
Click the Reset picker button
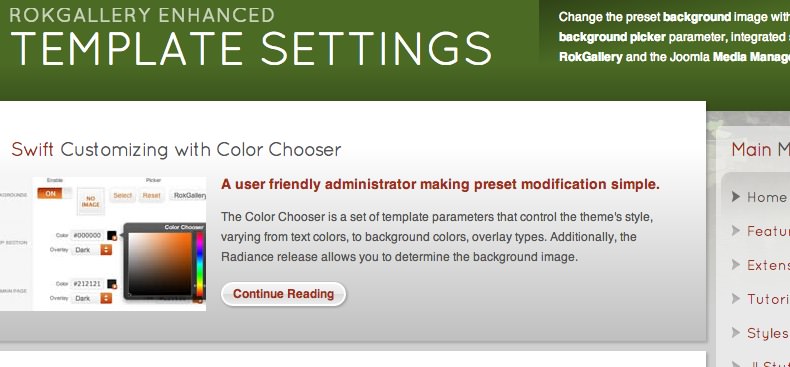click(x=151, y=196)
